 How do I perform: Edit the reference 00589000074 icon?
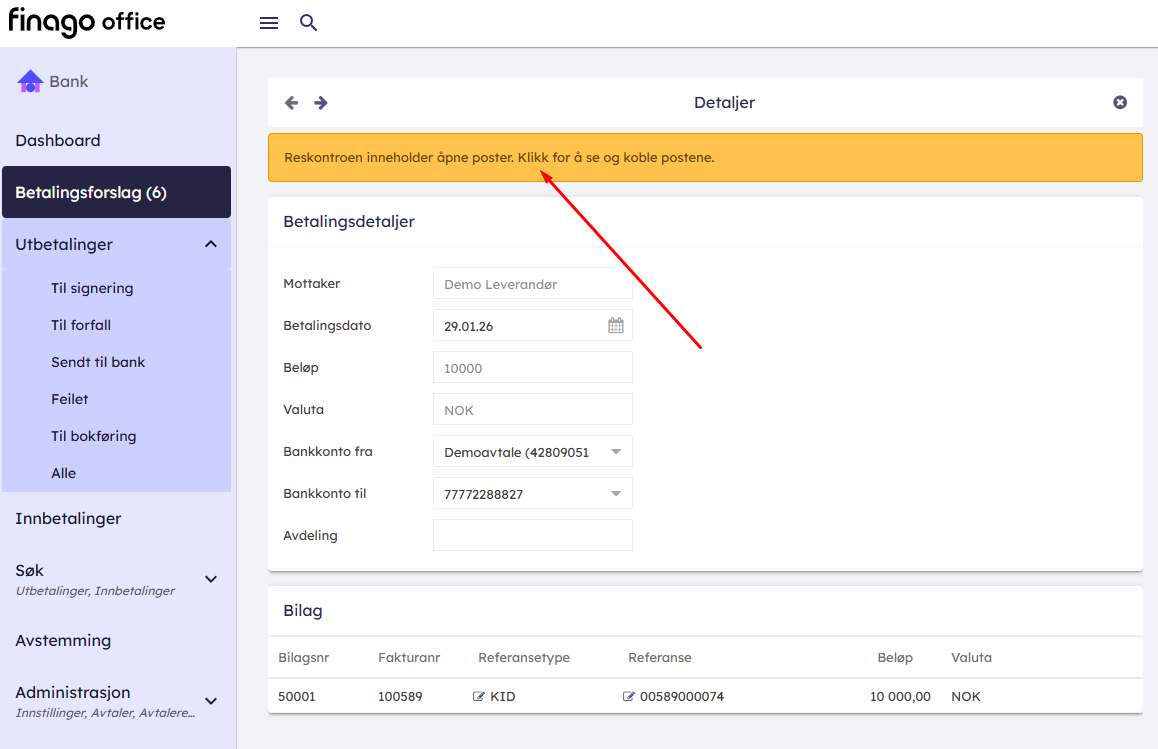(x=629, y=696)
